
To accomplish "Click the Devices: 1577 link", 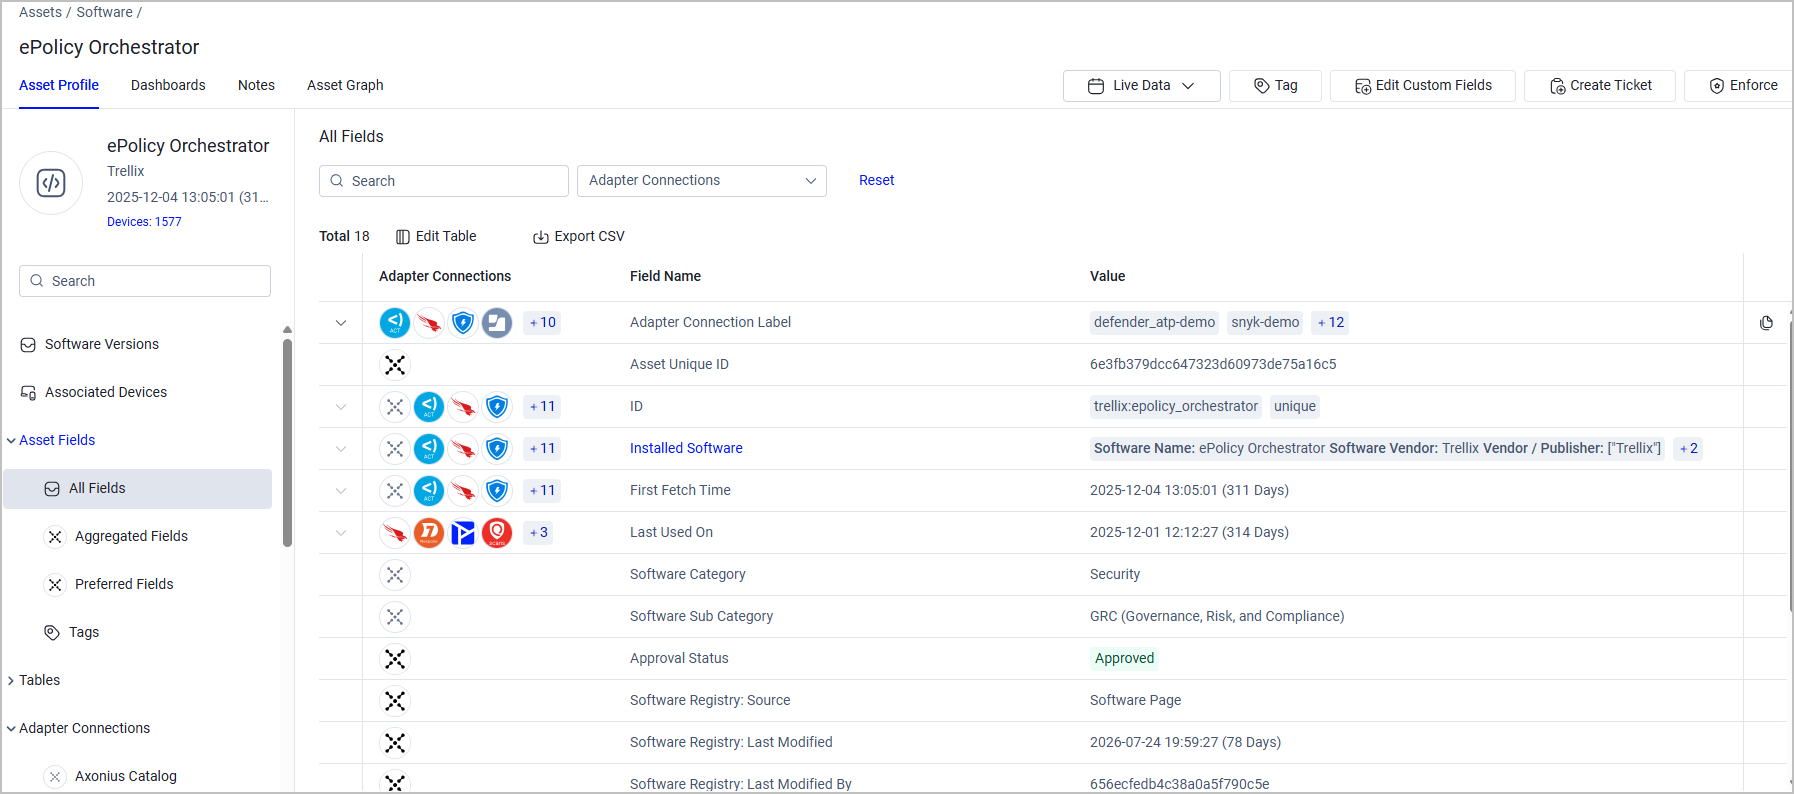I will click(144, 222).
